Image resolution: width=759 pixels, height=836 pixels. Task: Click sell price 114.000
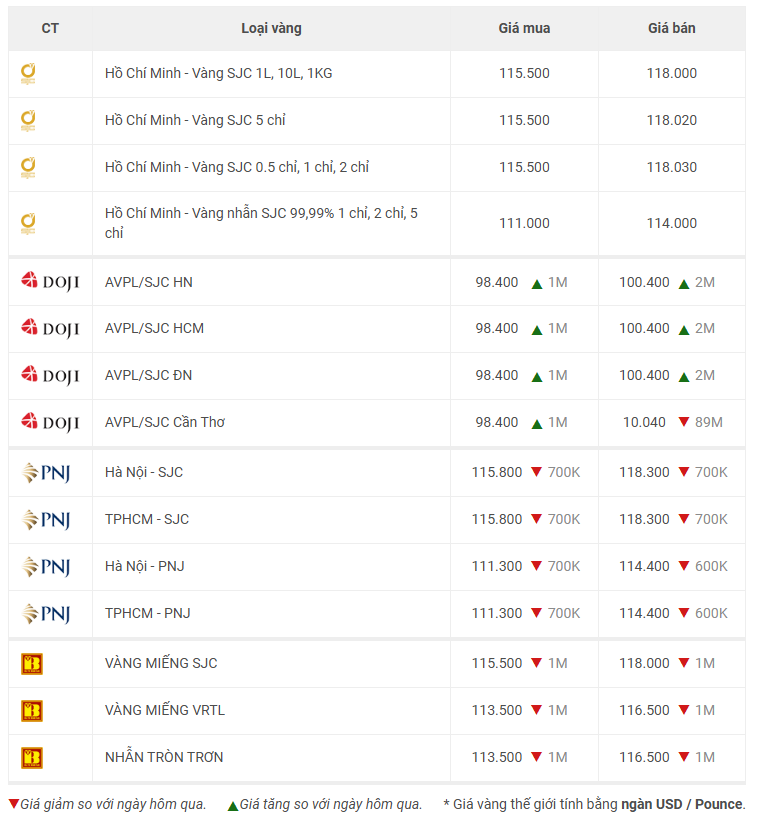pyautogui.click(x=672, y=223)
